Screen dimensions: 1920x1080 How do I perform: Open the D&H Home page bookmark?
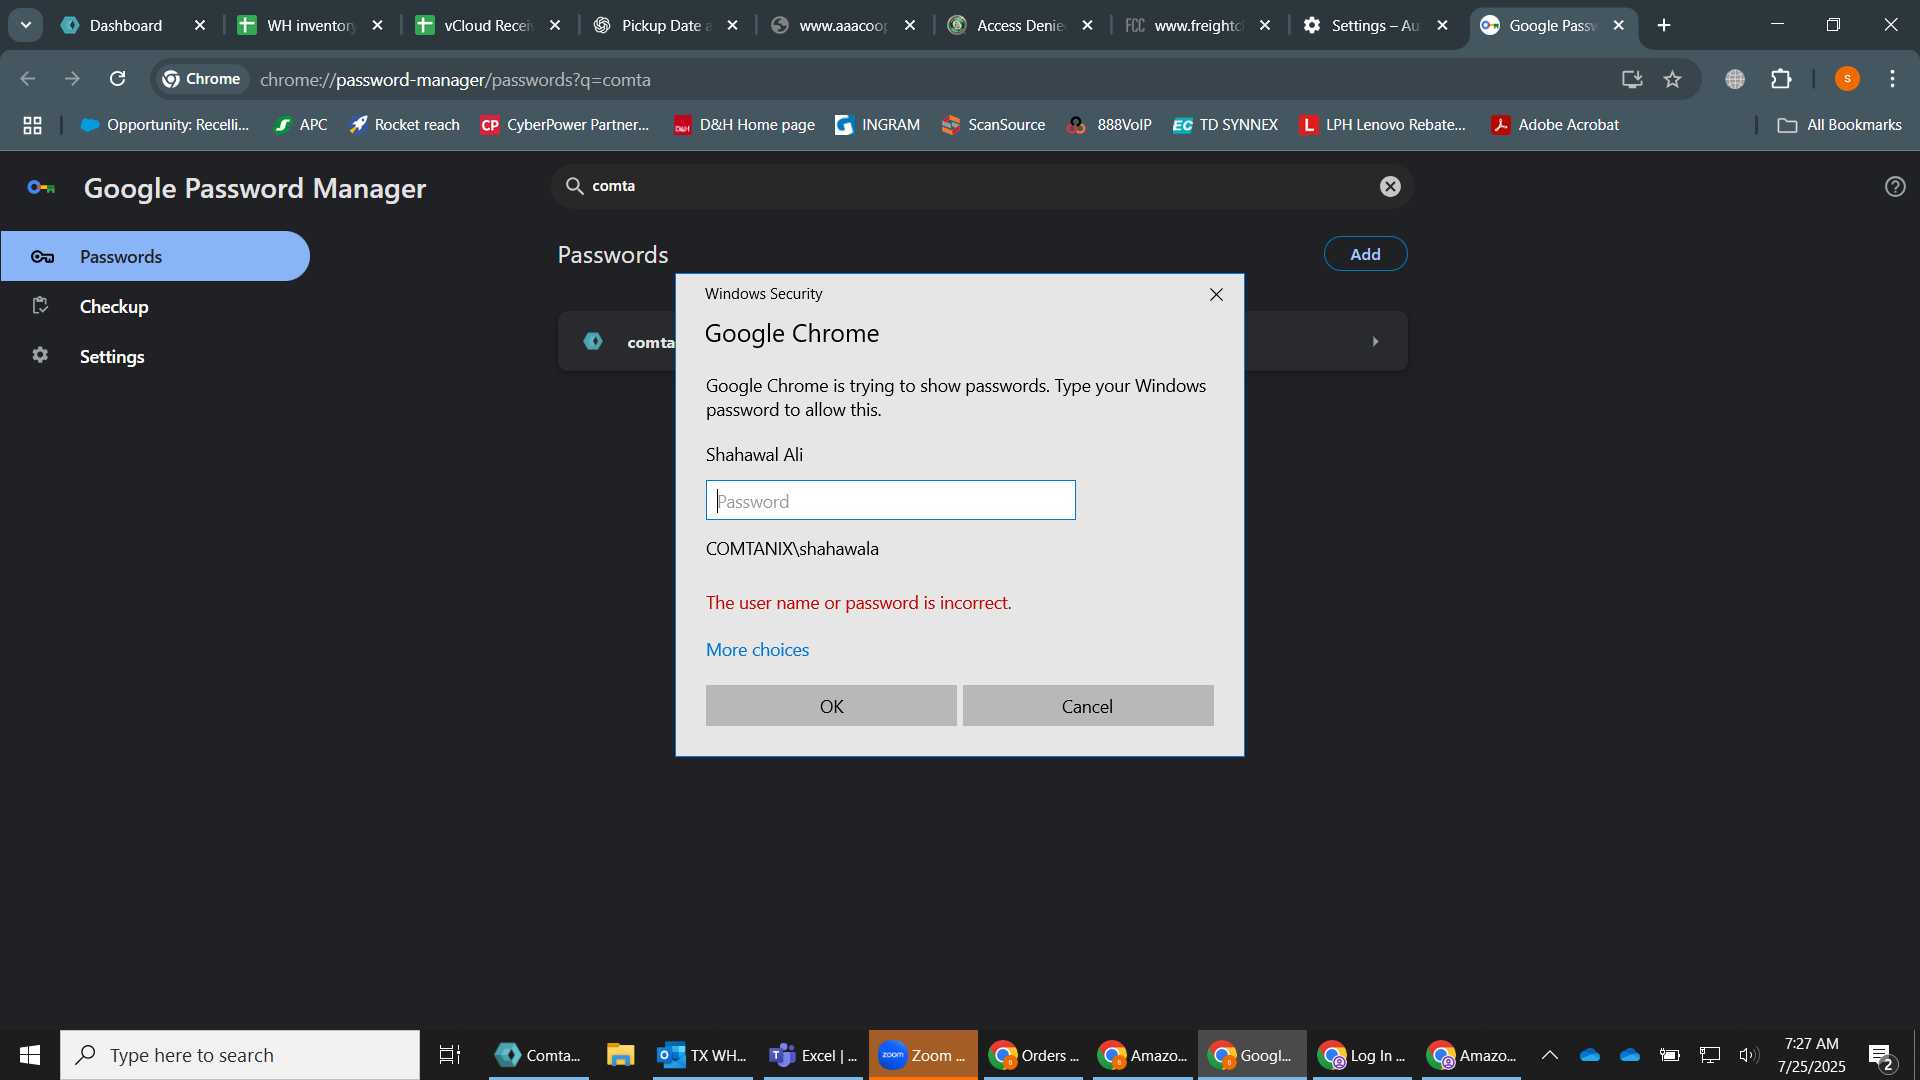[x=744, y=125]
